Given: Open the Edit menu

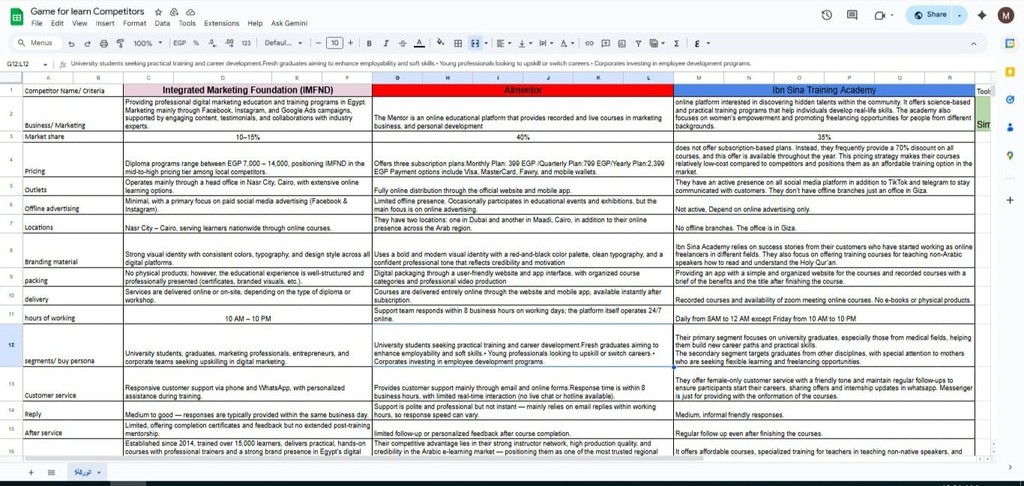Looking at the screenshot, I should (x=57, y=23).
